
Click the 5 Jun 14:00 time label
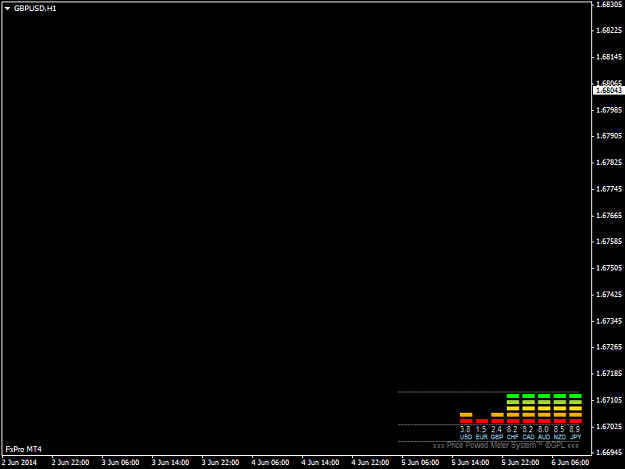[x=470, y=463]
